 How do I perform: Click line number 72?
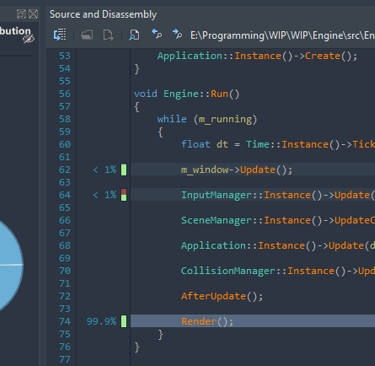click(x=65, y=296)
